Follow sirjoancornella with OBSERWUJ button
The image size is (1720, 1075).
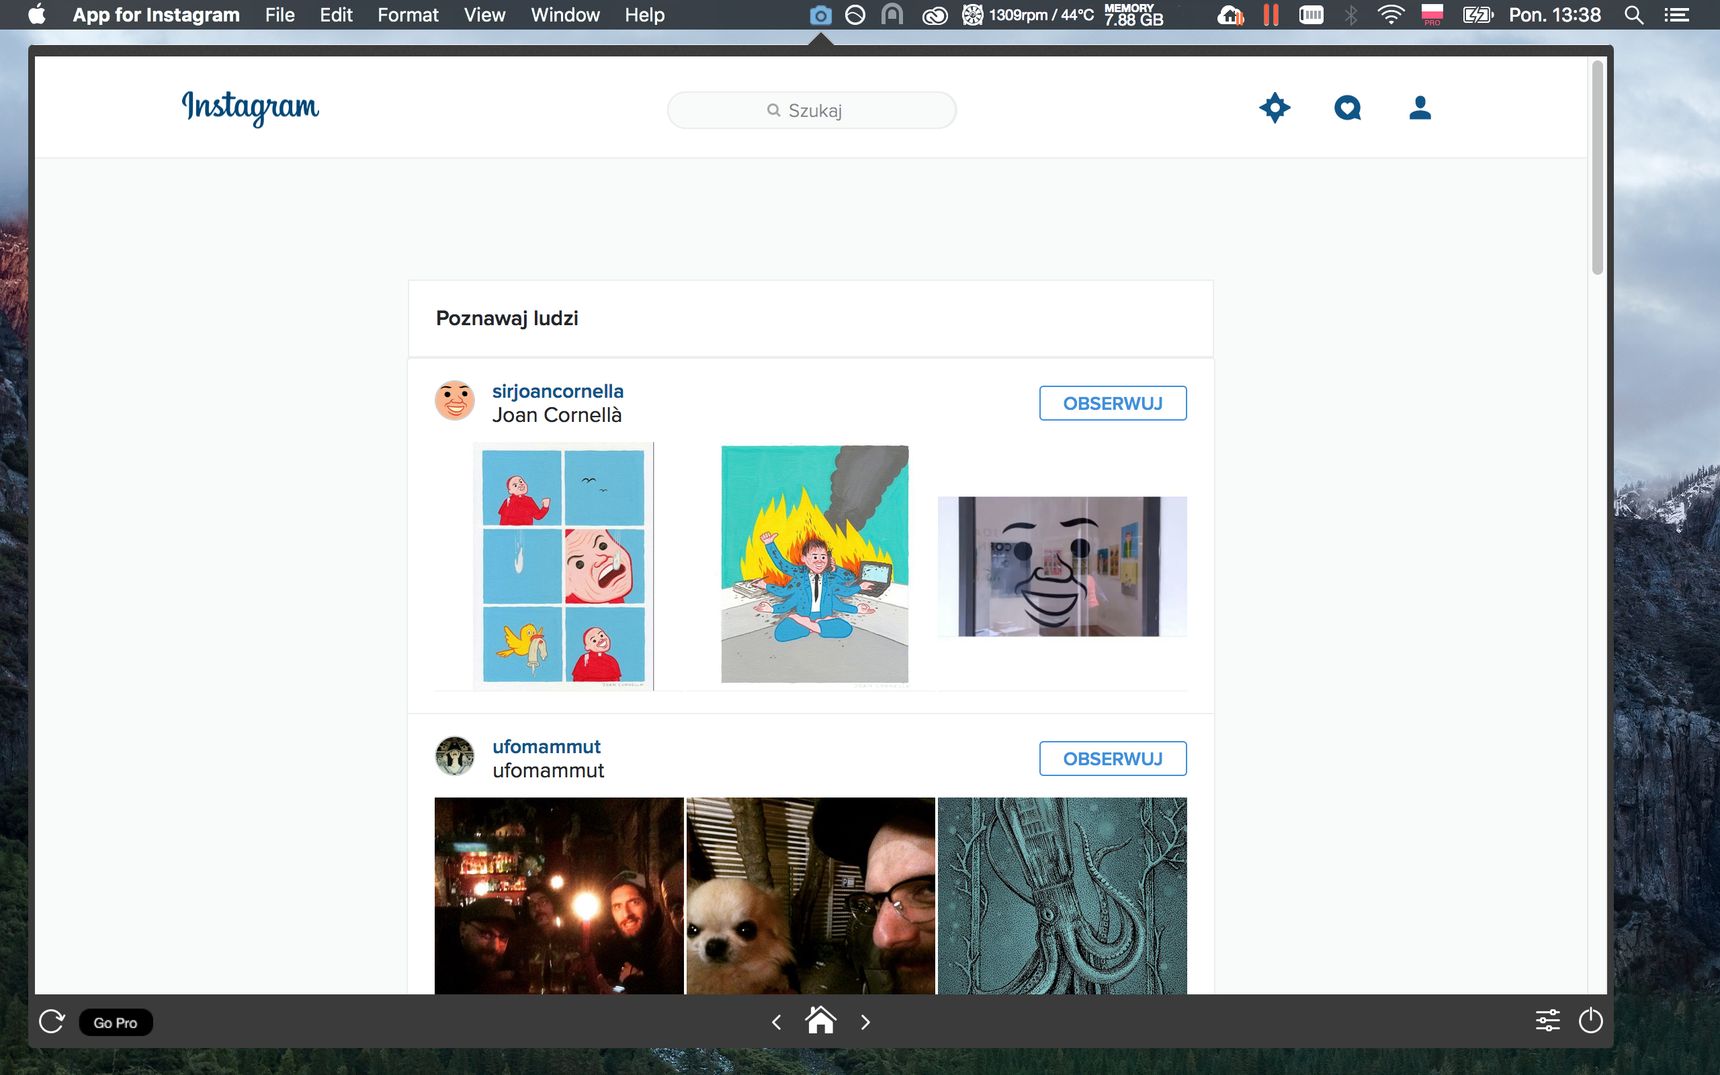[x=1113, y=403]
